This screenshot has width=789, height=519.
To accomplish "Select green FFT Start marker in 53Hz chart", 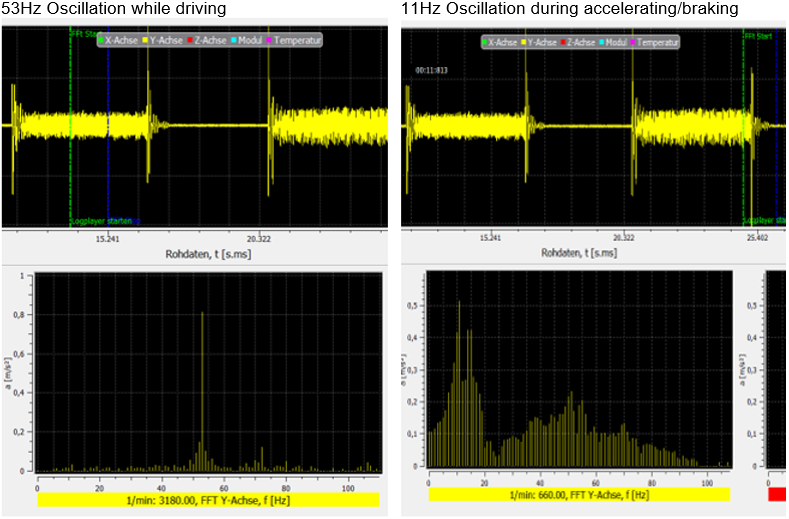I will click(70, 126).
